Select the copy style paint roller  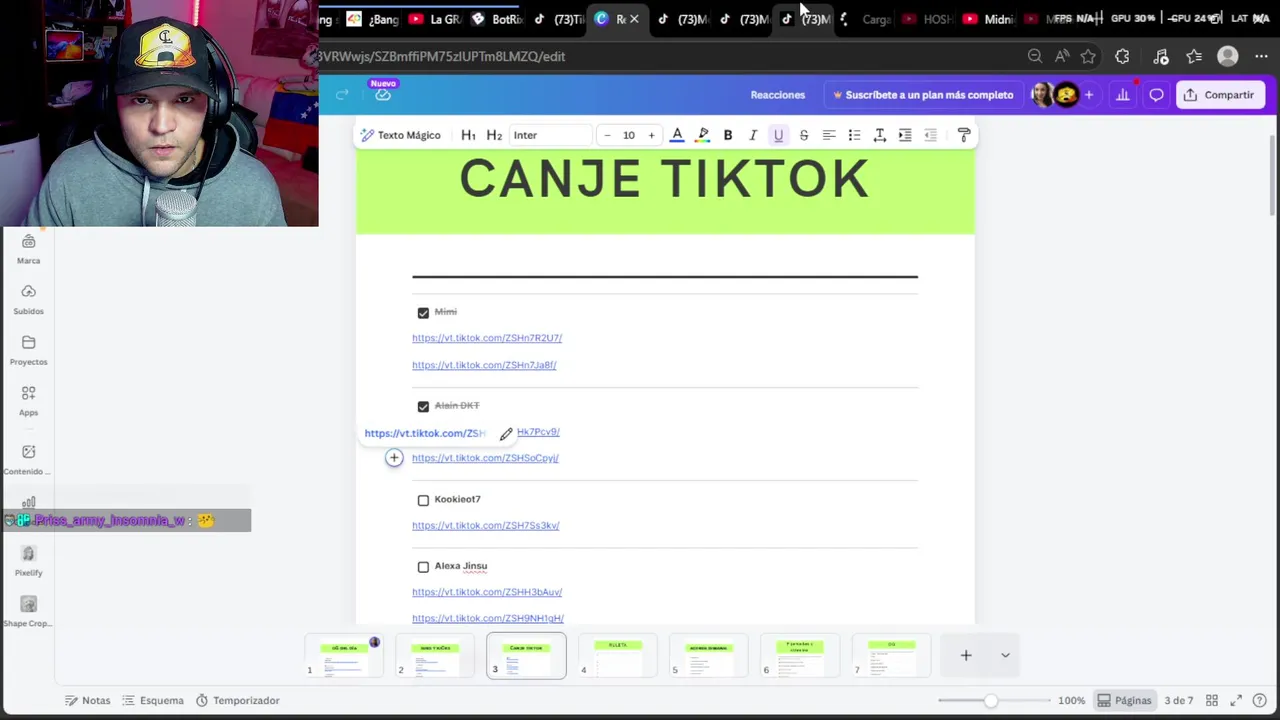point(964,135)
